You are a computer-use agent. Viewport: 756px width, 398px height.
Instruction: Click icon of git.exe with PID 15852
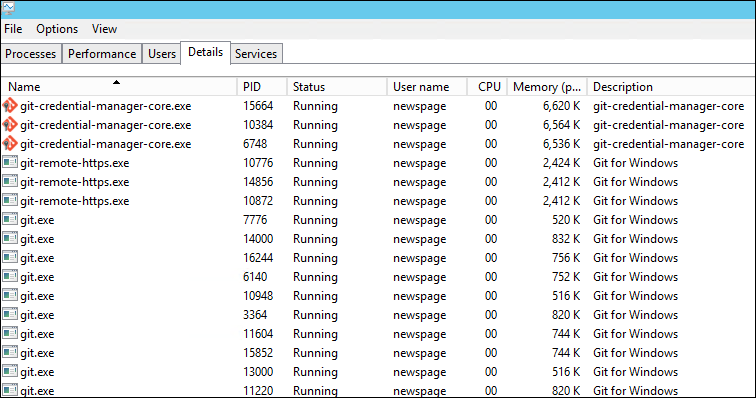pyautogui.click(x=10, y=353)
